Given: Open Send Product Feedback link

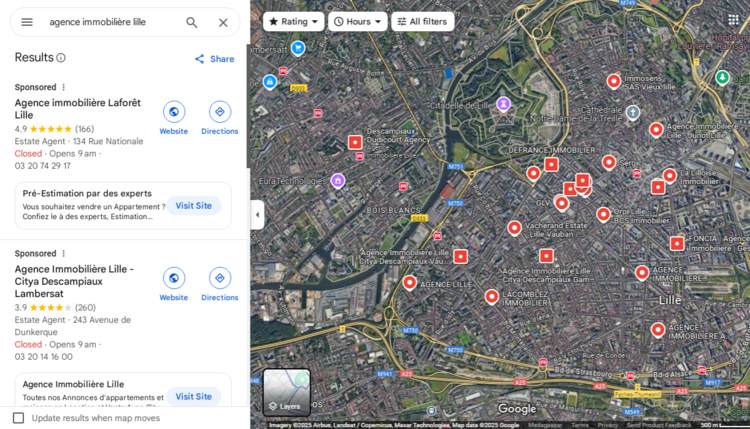Looking at the screenshot, I should tap(659, 425).
